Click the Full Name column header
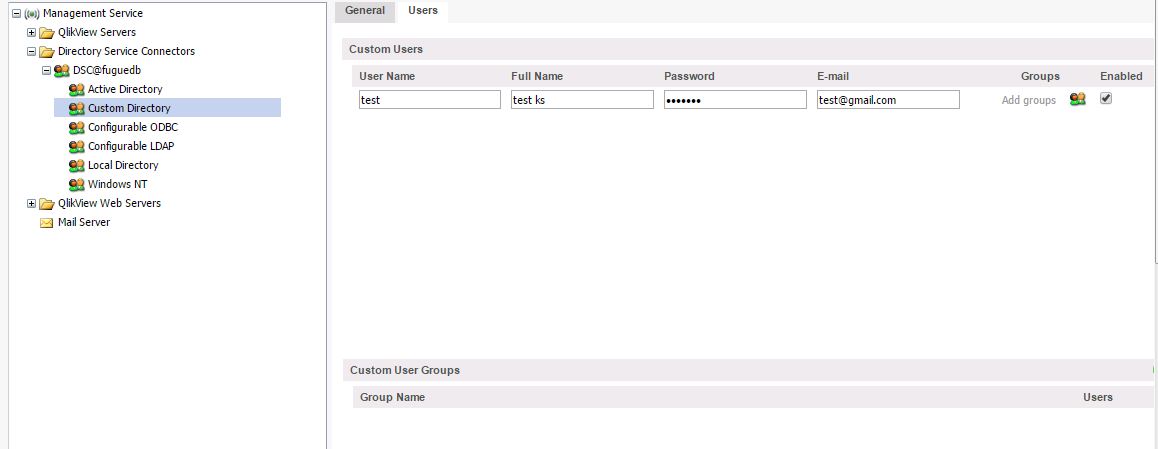The image size is (1158, 449). pyautogui.click(x=537, y=76)
